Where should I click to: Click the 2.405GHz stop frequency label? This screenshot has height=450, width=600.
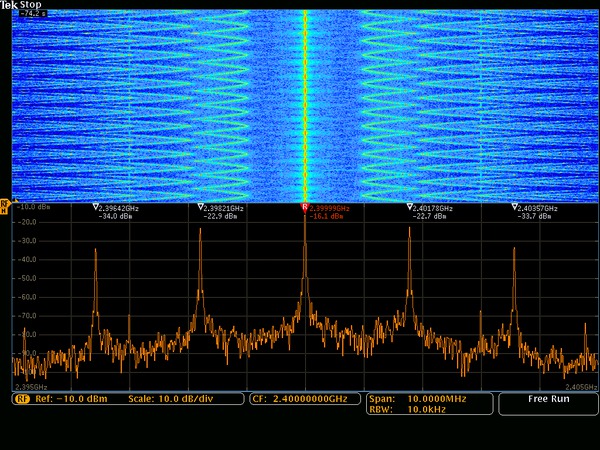[x=582, y=387]
